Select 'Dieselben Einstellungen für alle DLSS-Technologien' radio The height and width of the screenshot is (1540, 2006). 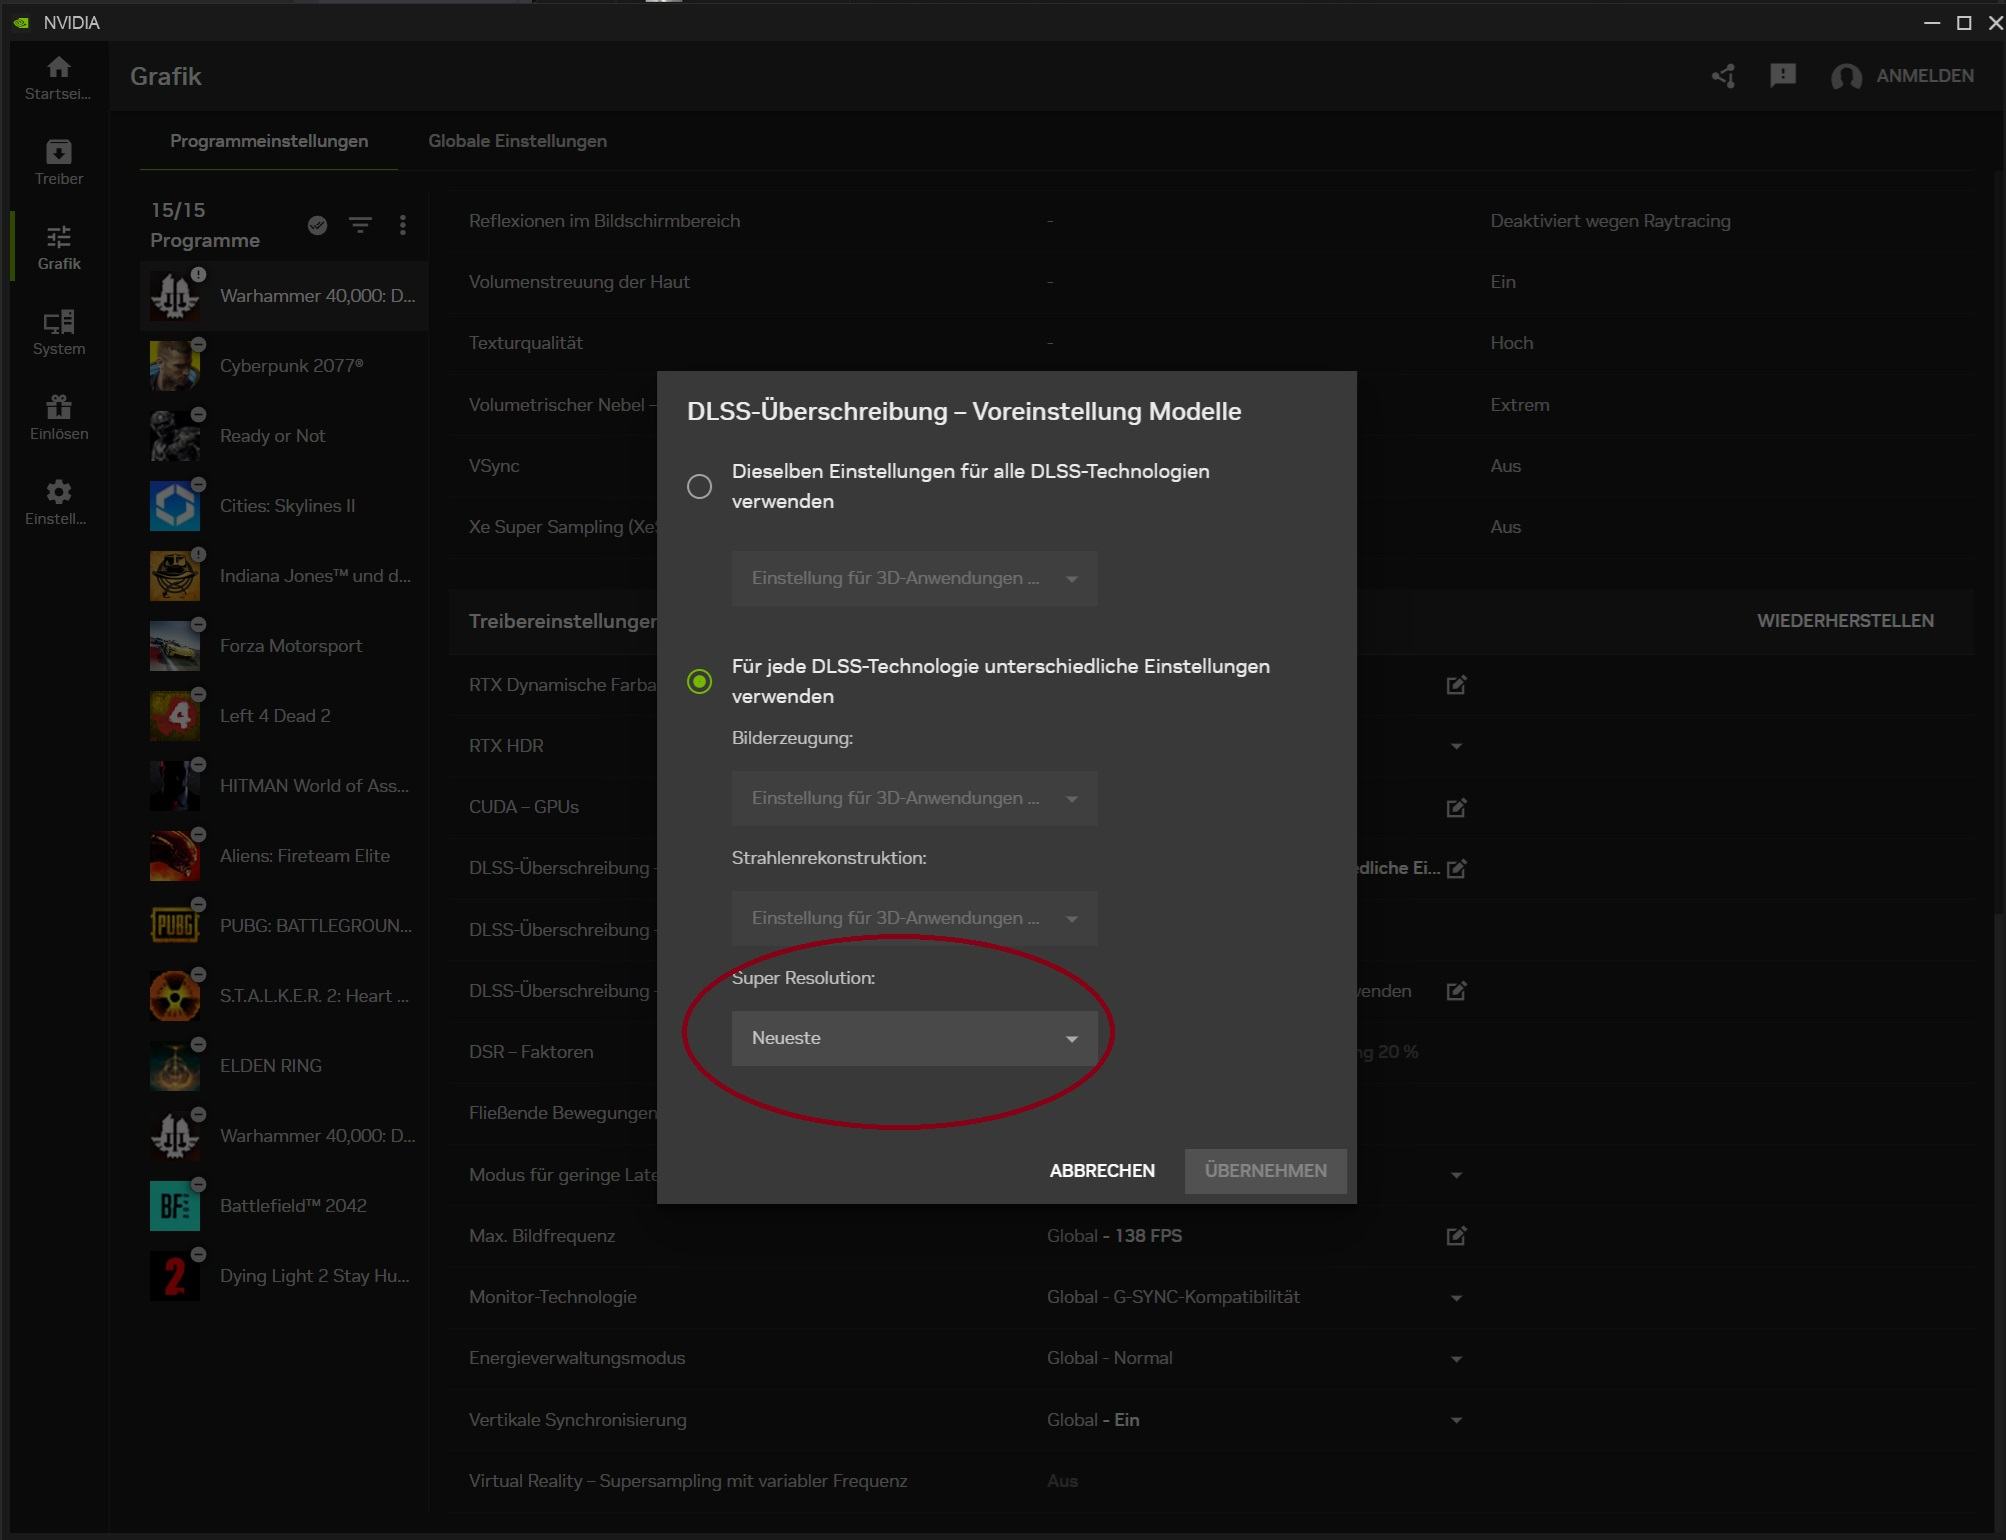700,487
